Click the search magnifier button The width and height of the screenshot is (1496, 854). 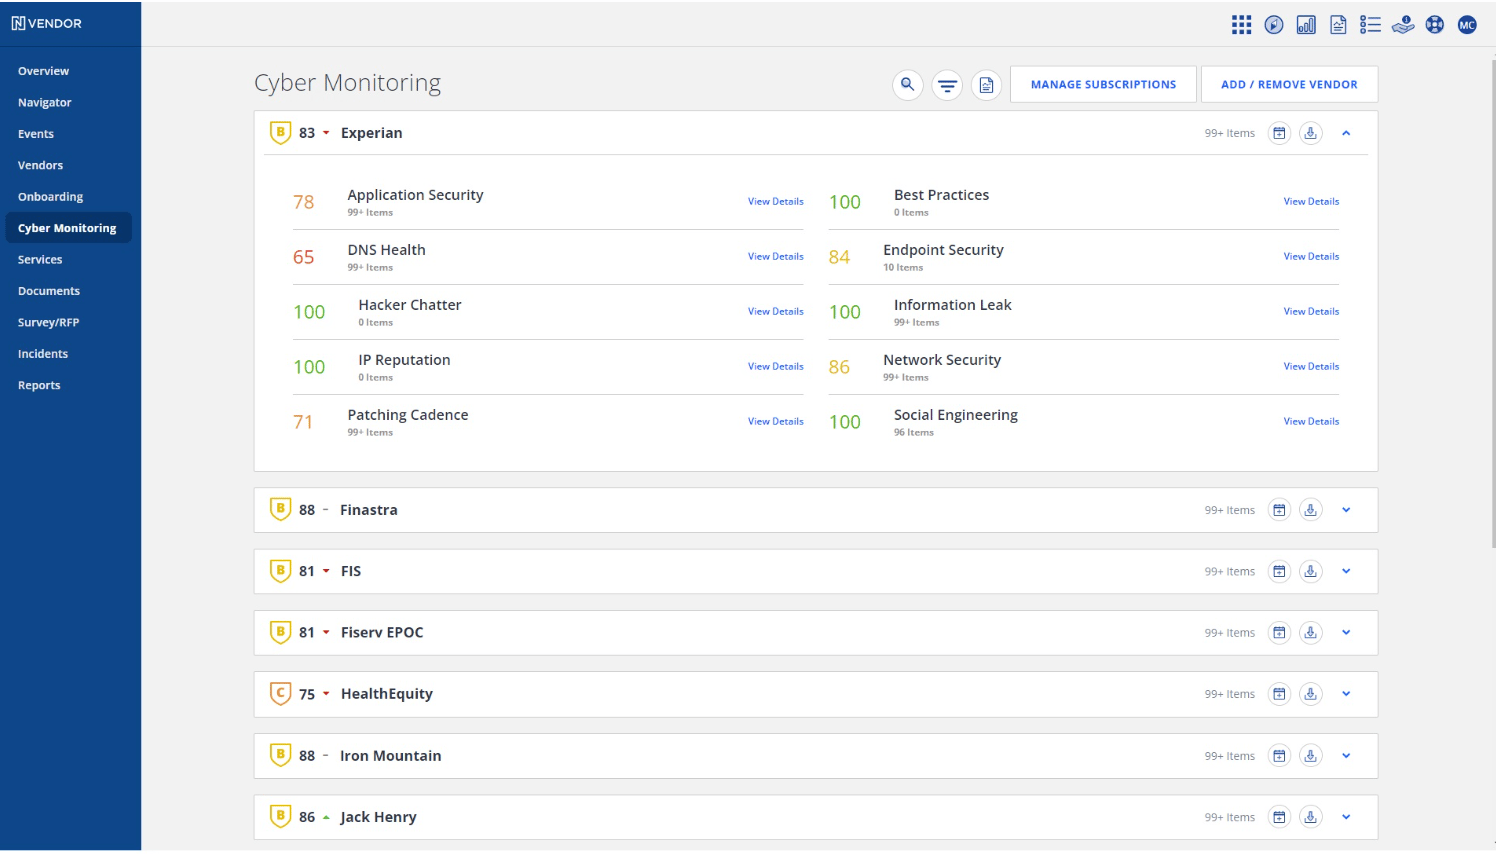click(x=907, y=85)
